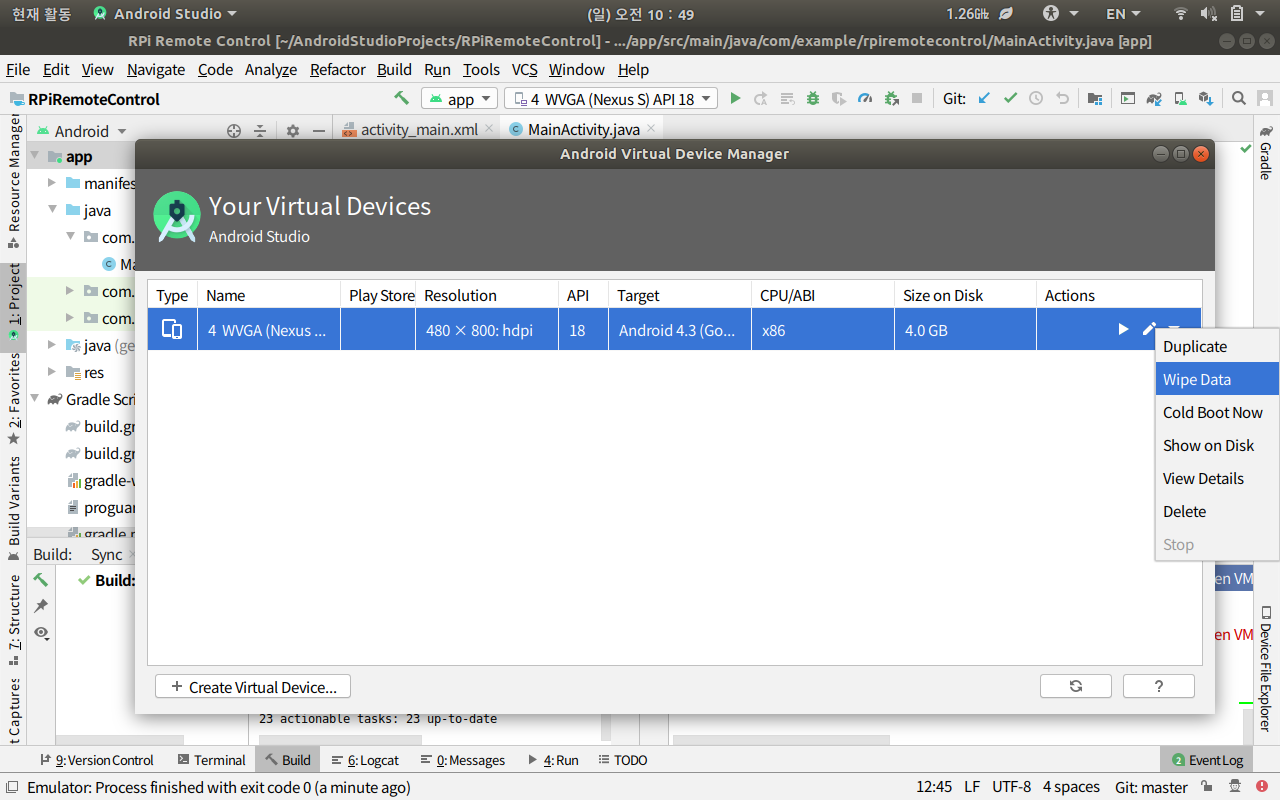This screenshot has width=1280, height=800.
Task: Run the app with the green play icon
Action: [x=736, y=98]
